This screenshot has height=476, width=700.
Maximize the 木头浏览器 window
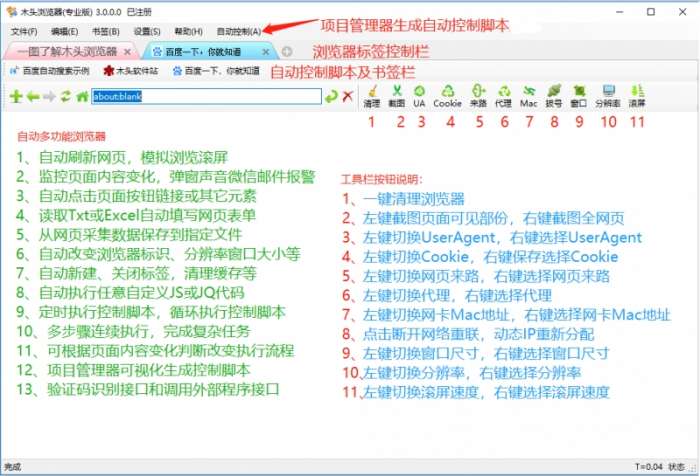pyautogui.click(x=651, y=12)
